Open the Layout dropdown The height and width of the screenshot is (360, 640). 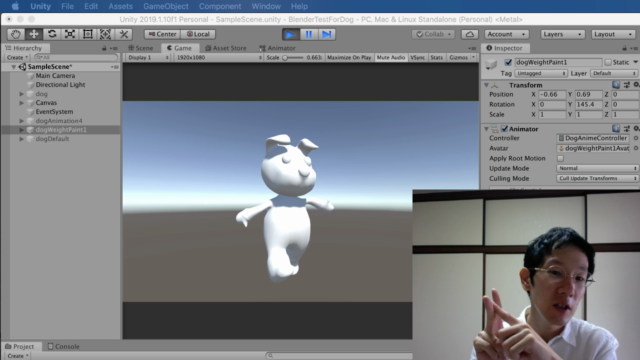point(613,34)
